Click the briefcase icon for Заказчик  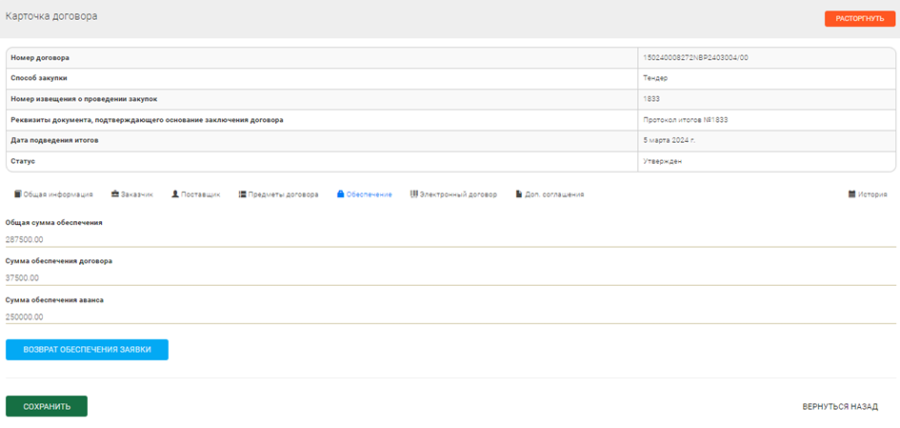[115, 194]
